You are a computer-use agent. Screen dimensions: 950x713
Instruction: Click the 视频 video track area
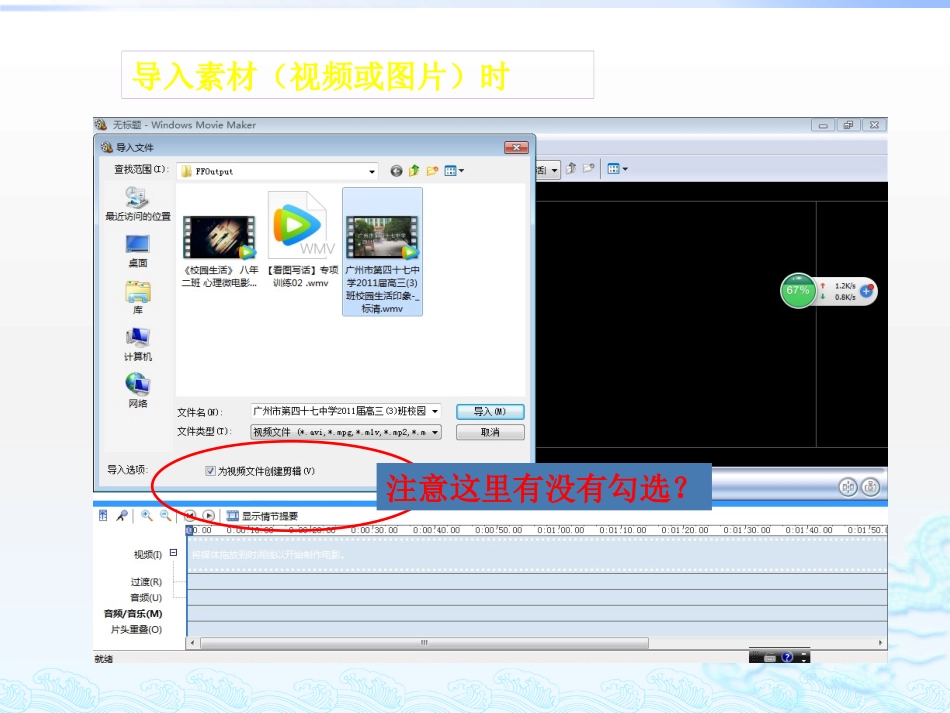537,554
